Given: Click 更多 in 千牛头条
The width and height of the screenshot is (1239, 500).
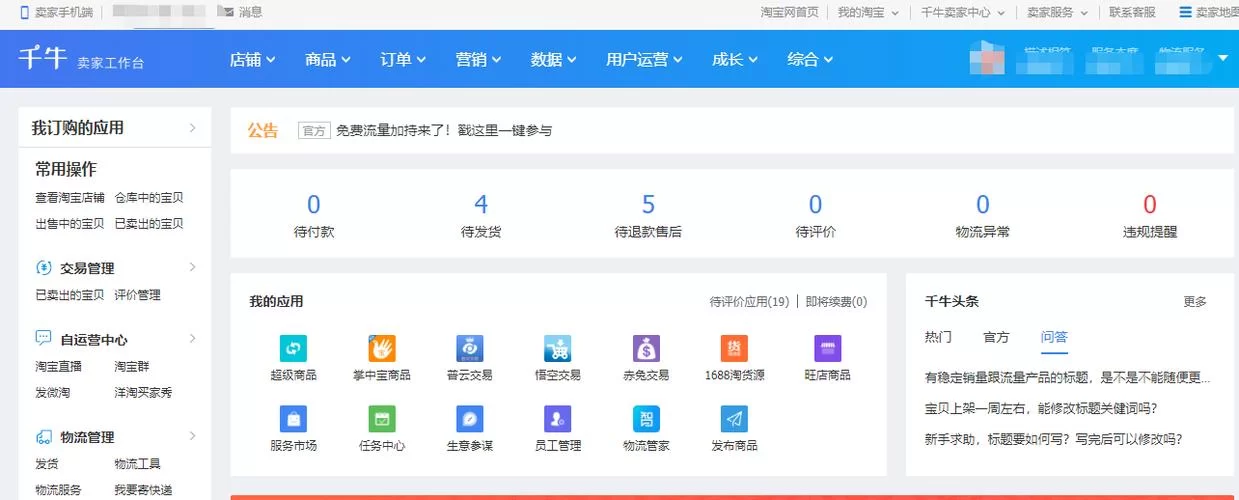Looking at the screenshot, I should (1195, 301).
